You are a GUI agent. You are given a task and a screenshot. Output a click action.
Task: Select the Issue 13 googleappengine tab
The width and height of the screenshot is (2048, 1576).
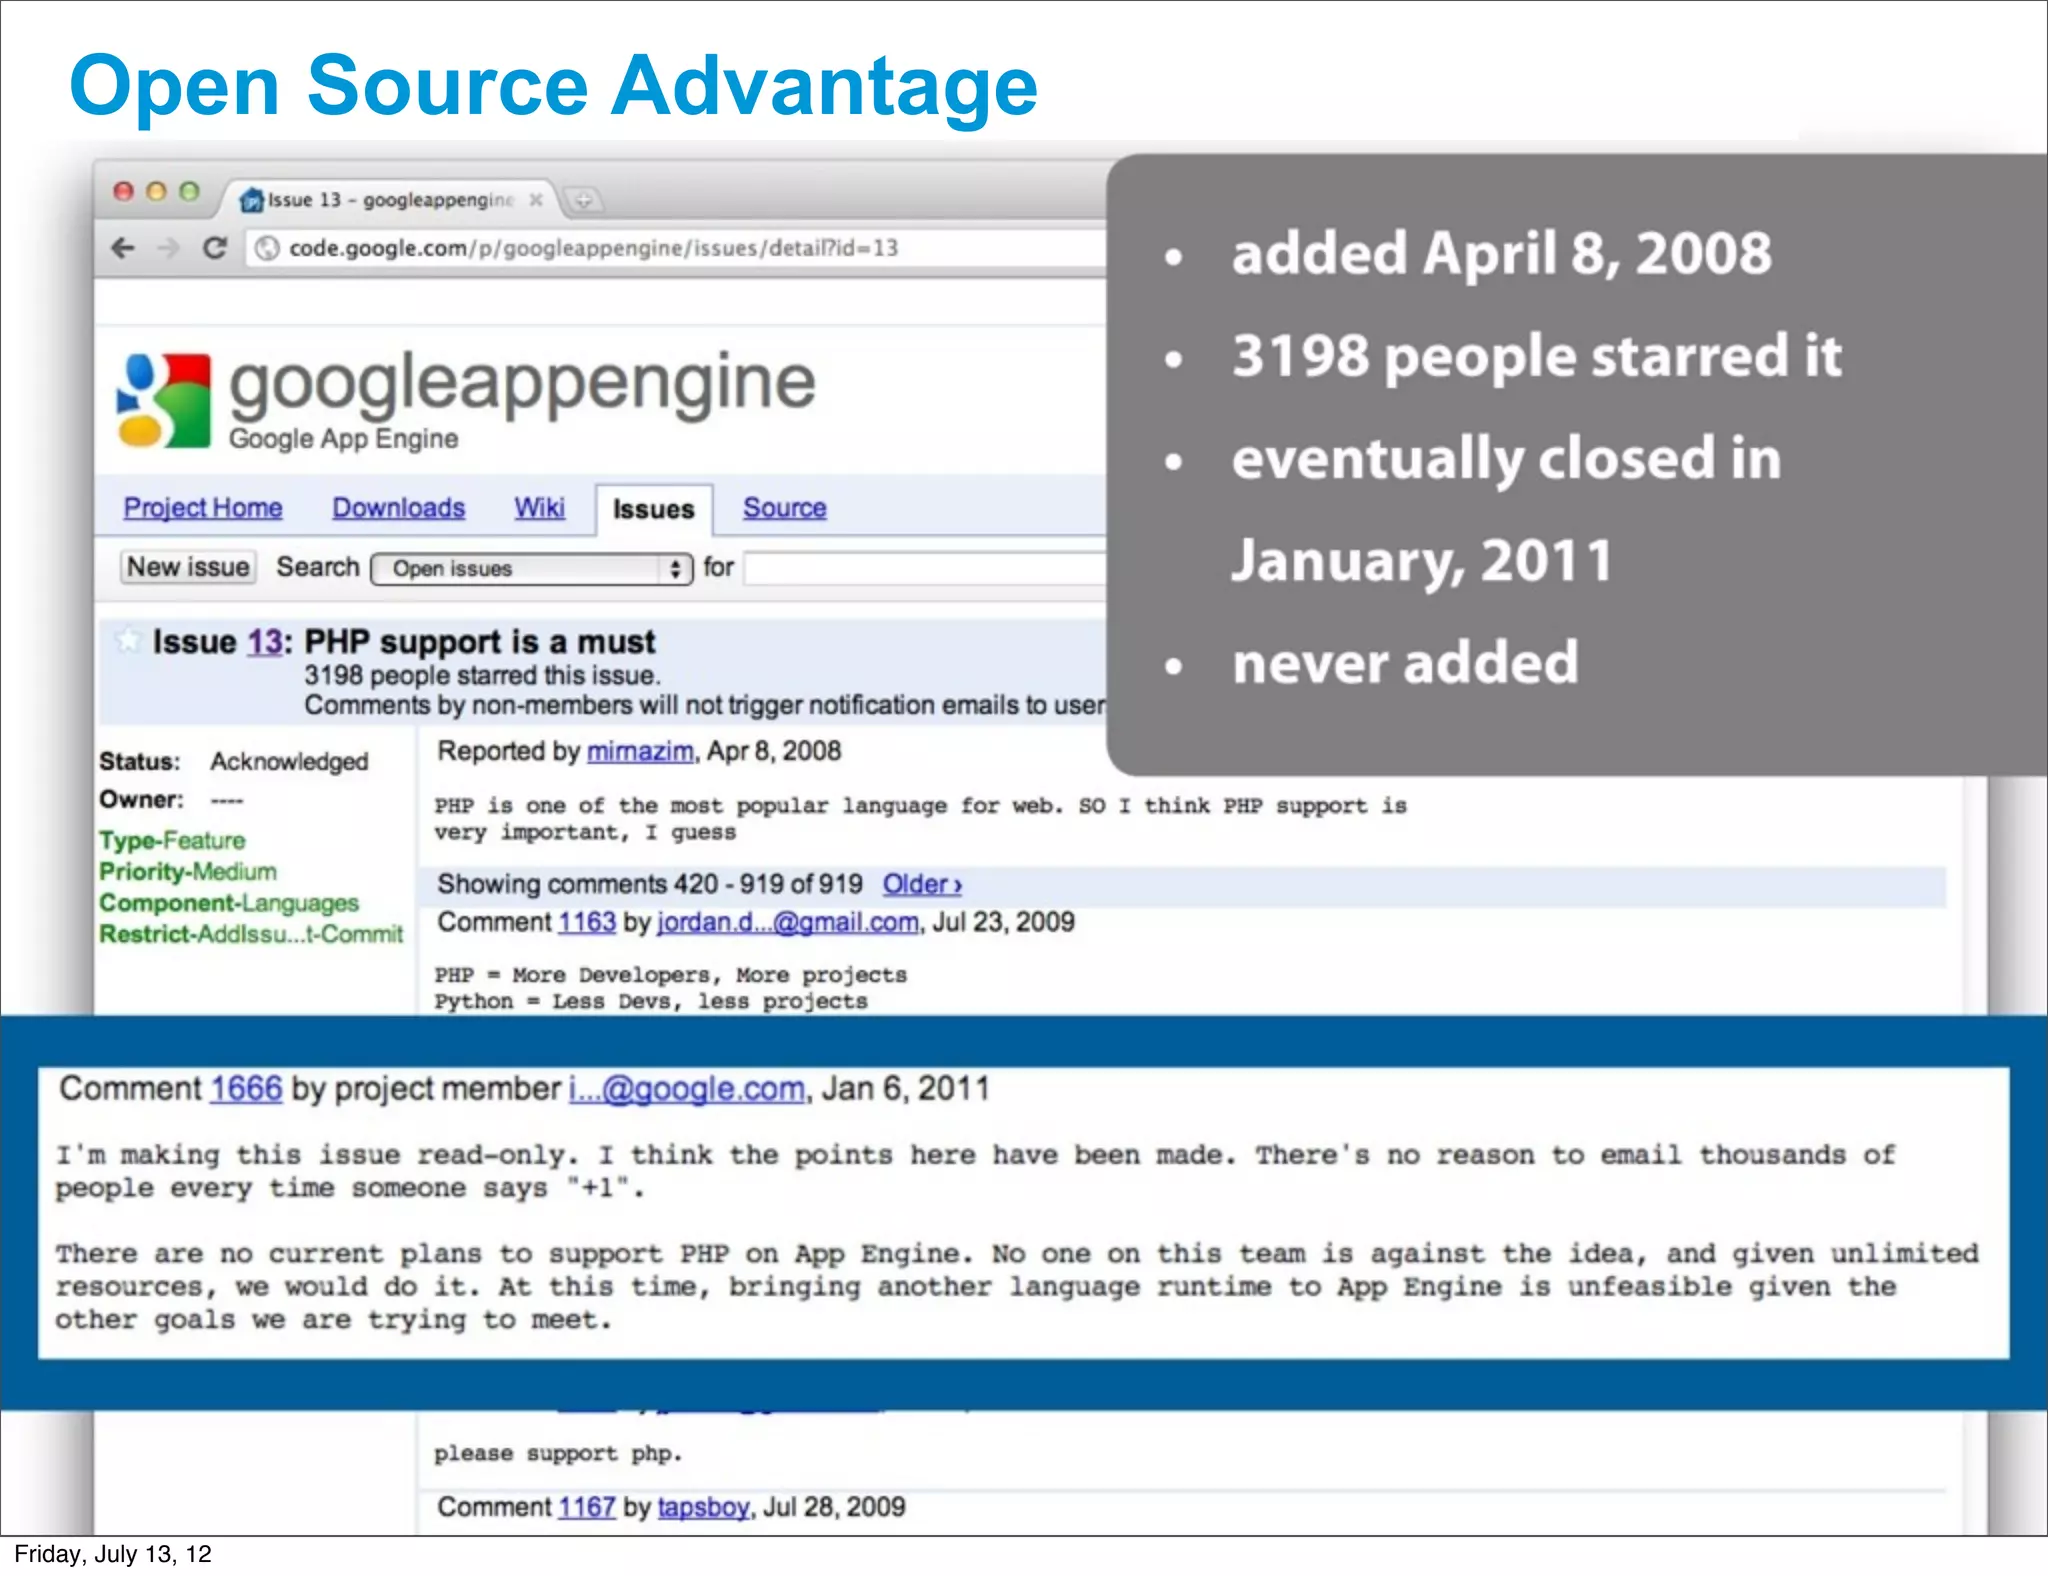point(390,199)
